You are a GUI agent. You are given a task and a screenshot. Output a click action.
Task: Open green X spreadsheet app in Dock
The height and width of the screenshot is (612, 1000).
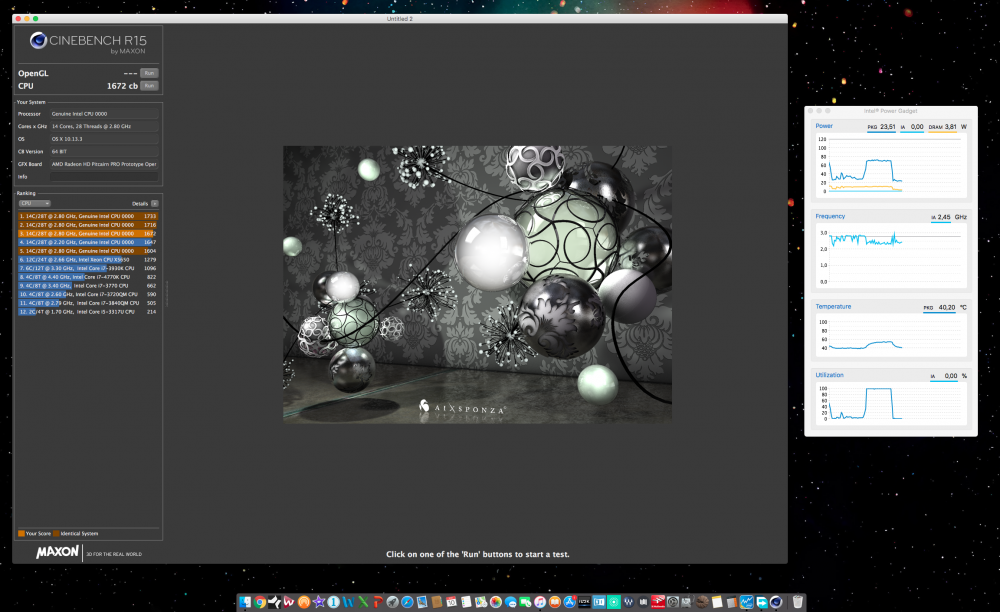pos(363,602)
